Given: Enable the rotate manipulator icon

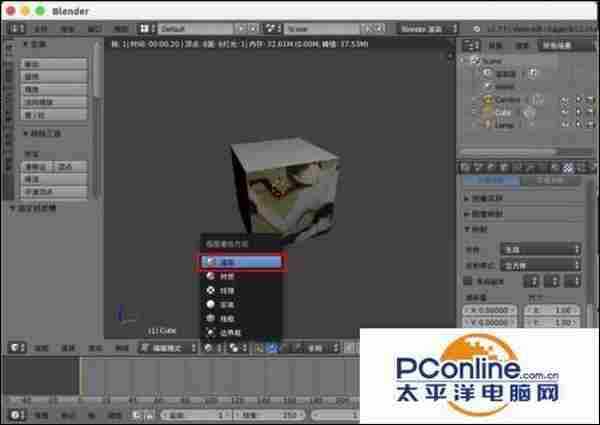Looking at the screenshot, I should pyautogui.click(x=284, y=348).
